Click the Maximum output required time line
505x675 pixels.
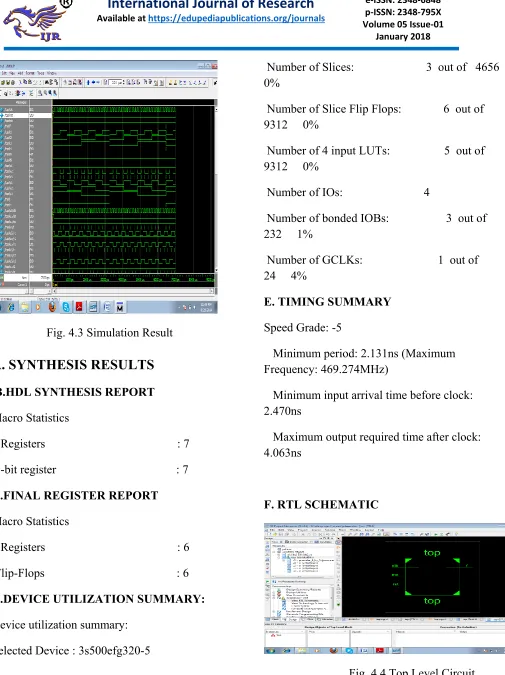point(377,437)
